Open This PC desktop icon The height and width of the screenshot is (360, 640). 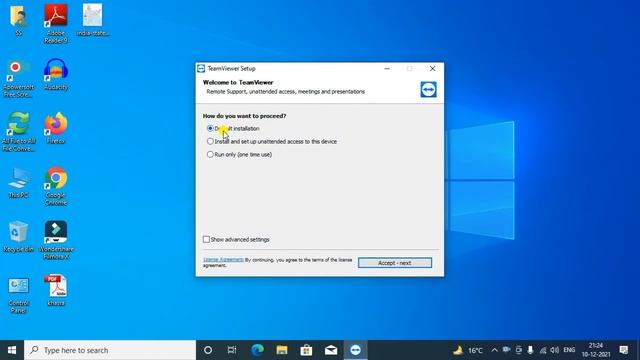[18, 182]
